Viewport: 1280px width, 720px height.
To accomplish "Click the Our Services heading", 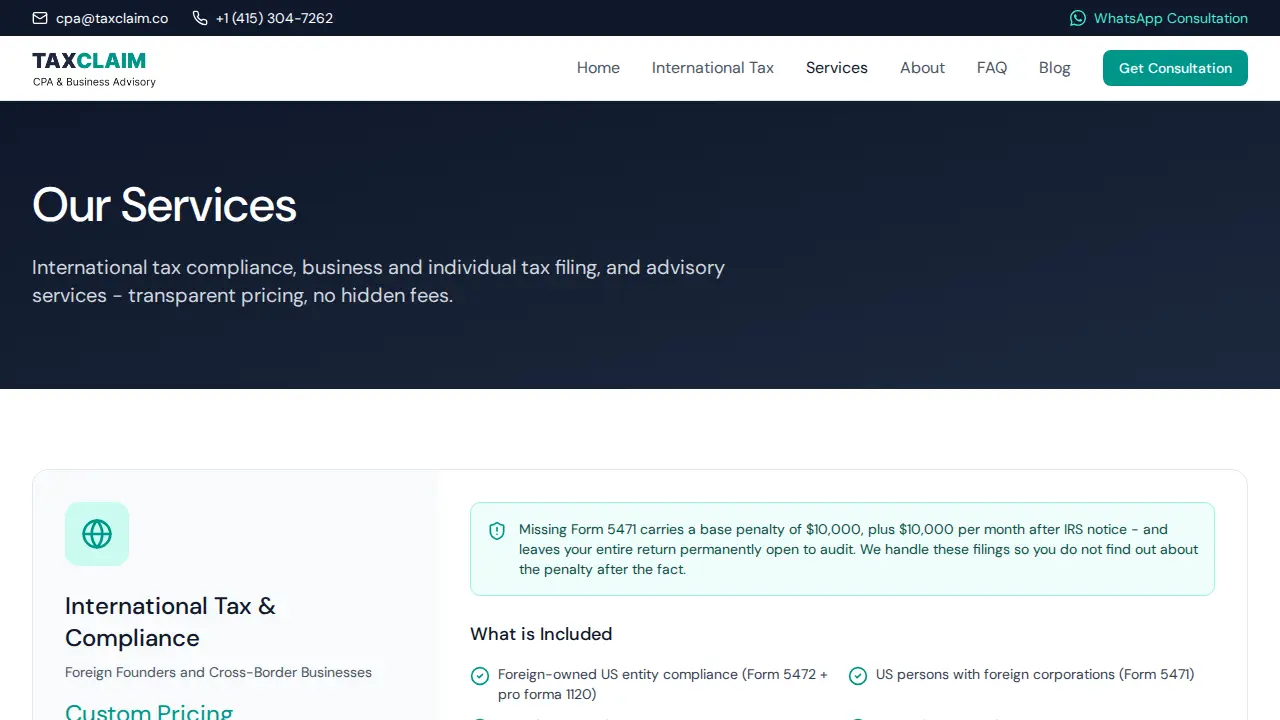I will click(x=164, y=205).
